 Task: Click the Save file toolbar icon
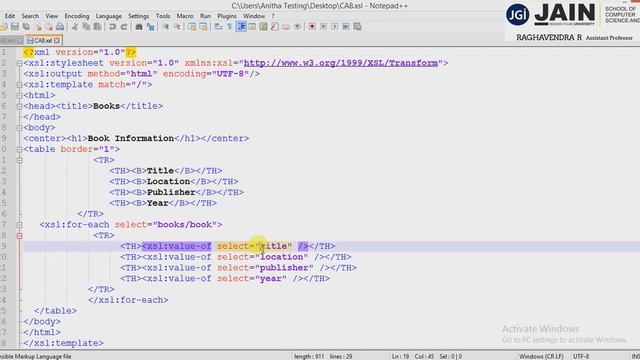pyautogui.click(x=15, y=27)
